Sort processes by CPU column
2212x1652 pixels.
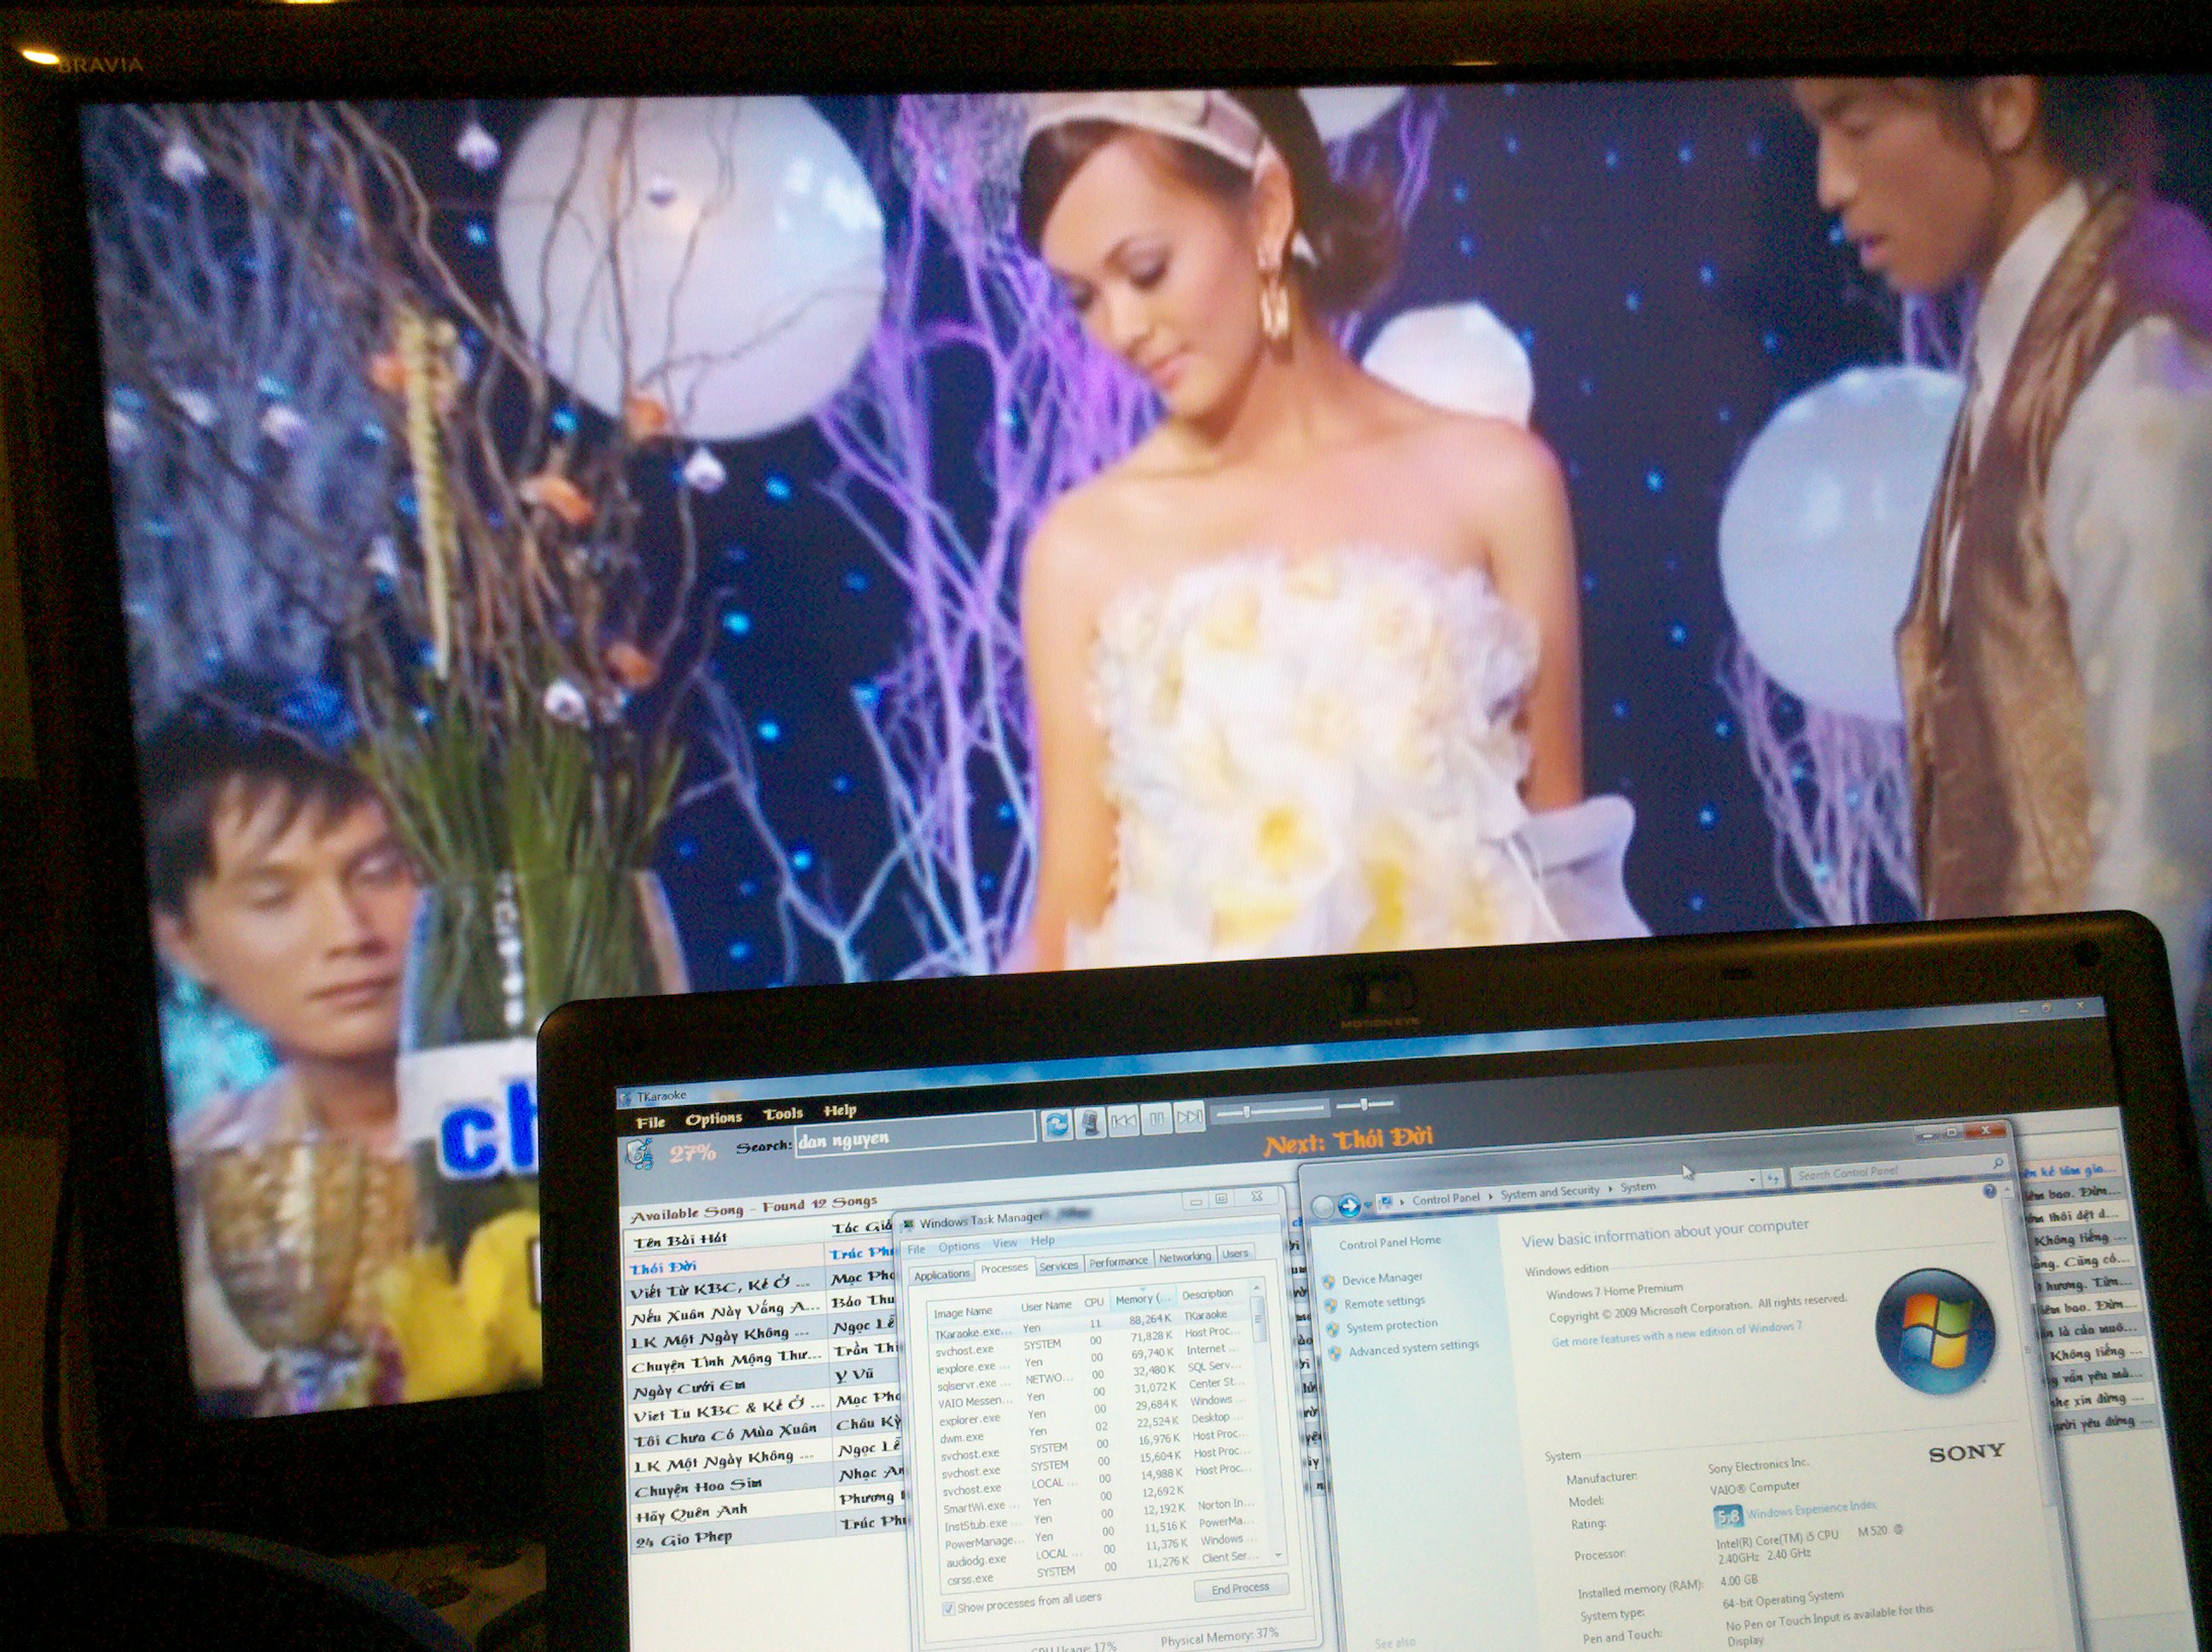point(1094,1302)
